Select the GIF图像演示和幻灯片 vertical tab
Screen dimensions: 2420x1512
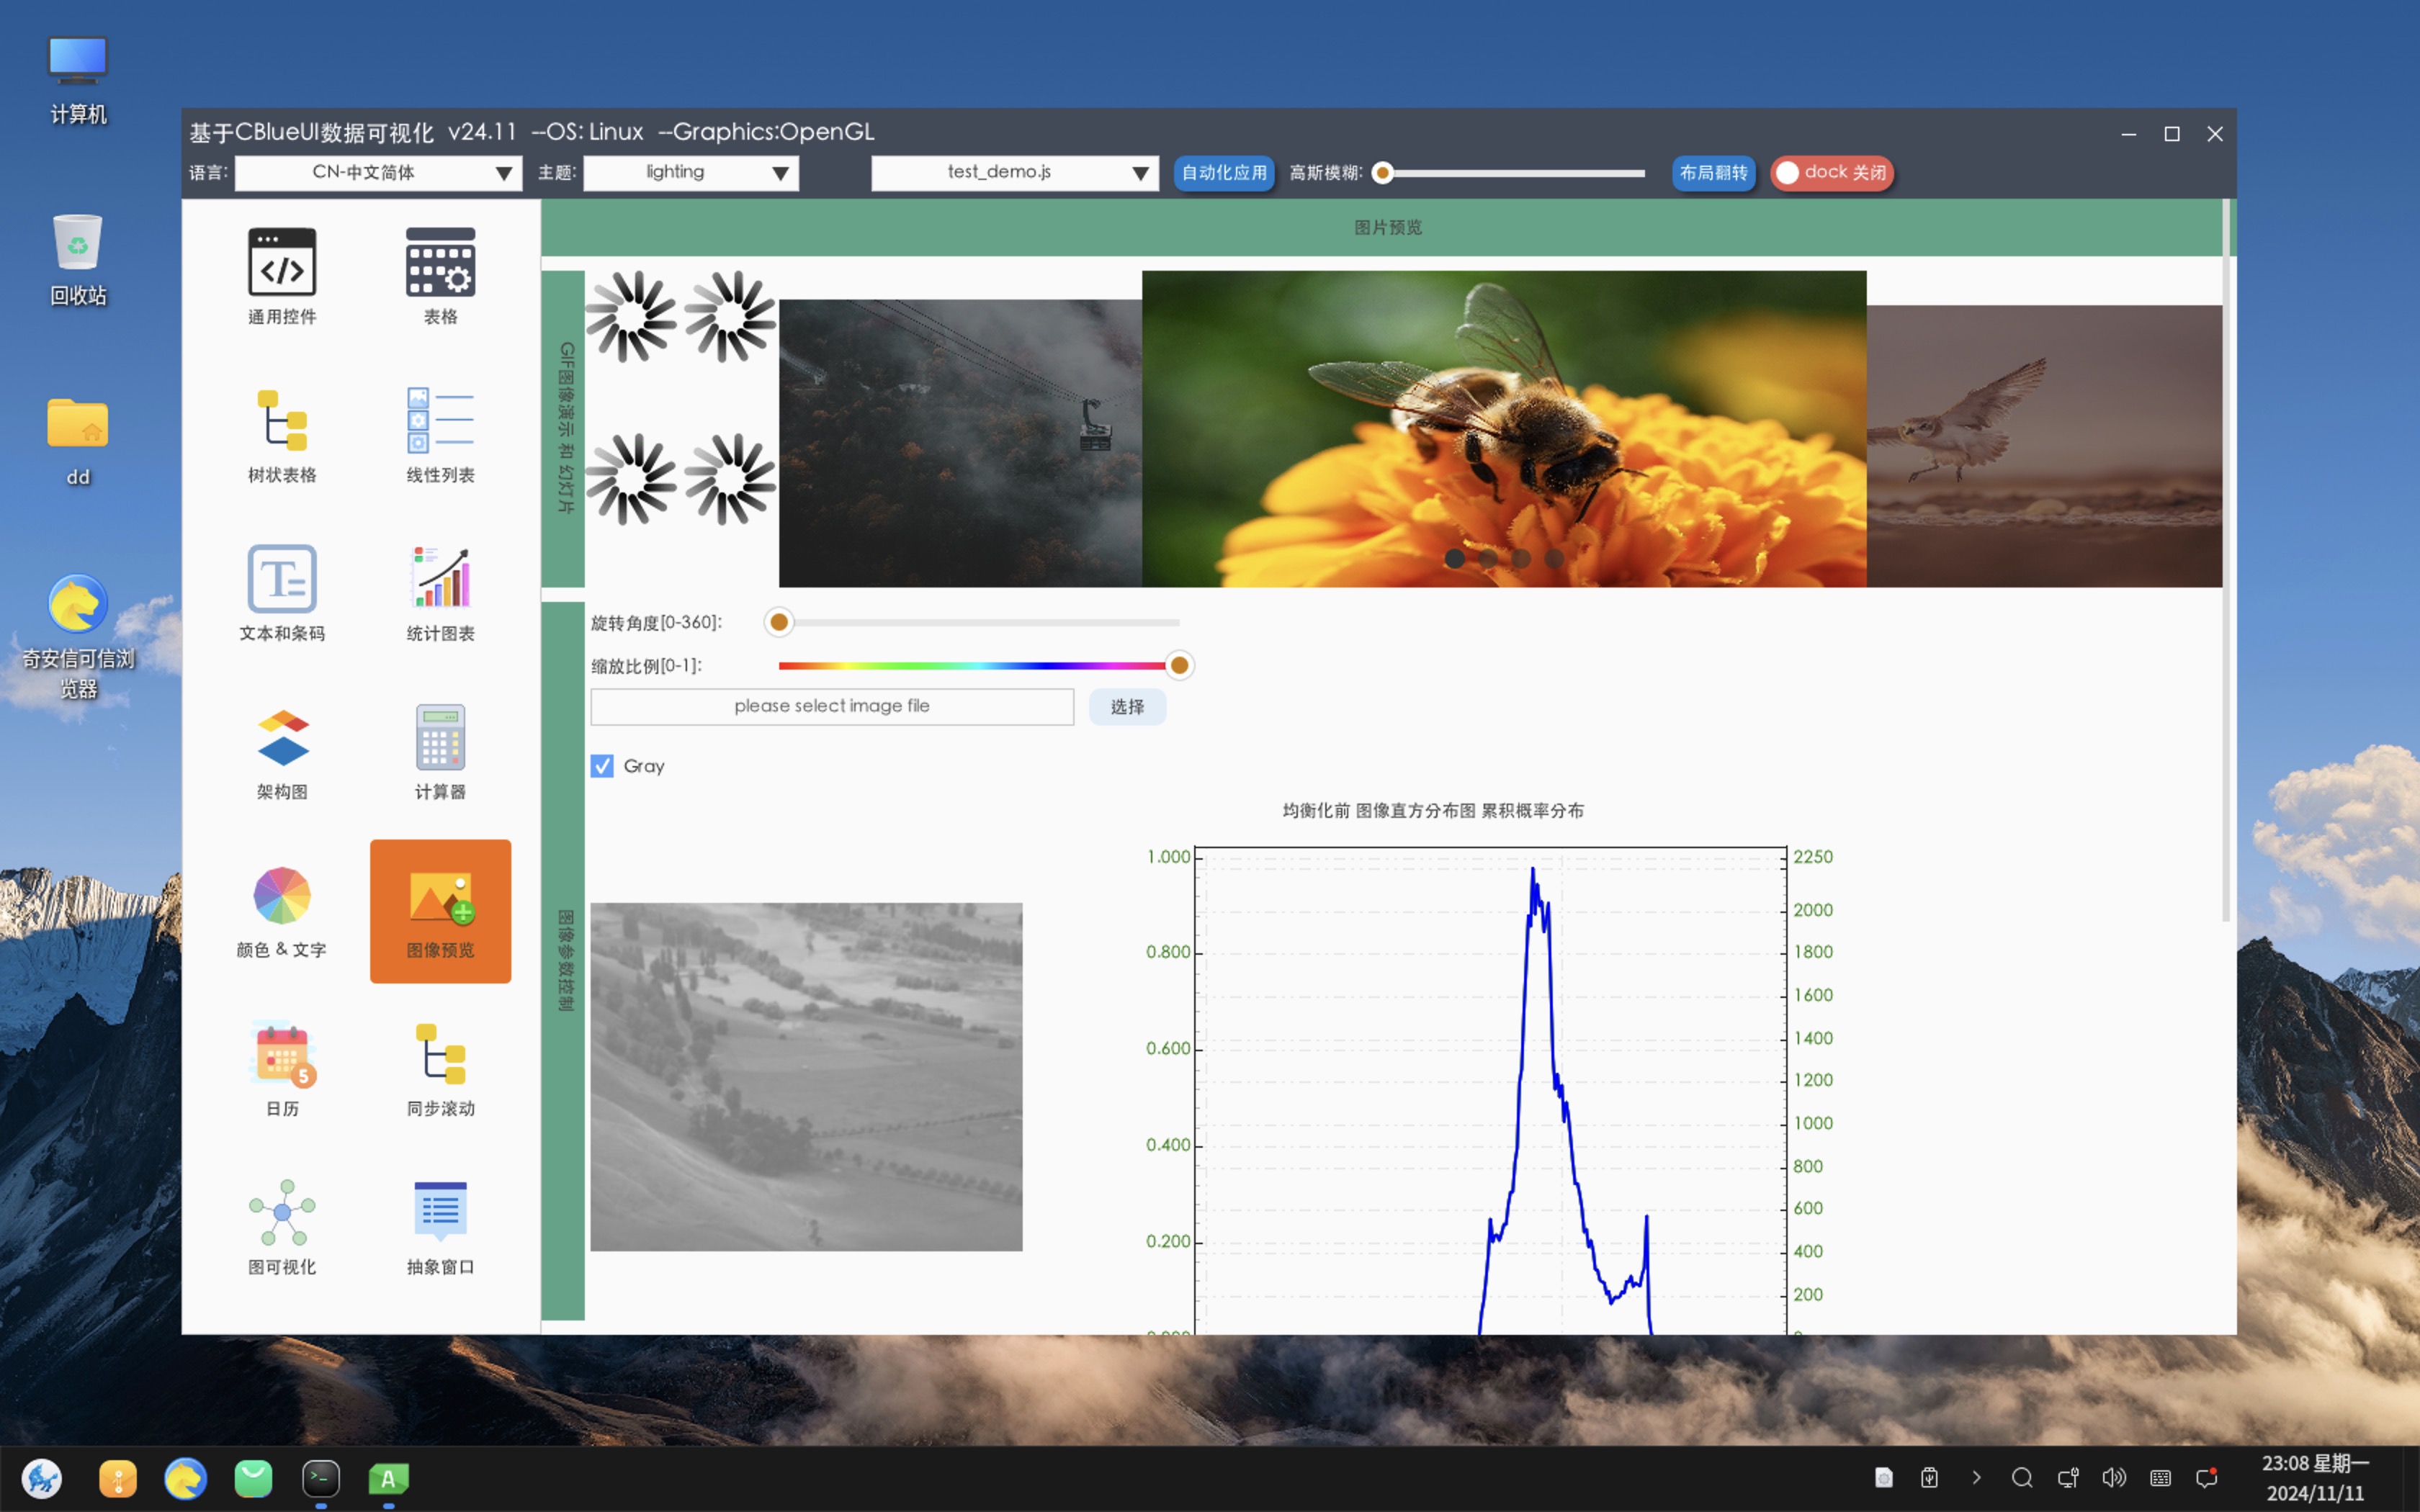(563, 428)
